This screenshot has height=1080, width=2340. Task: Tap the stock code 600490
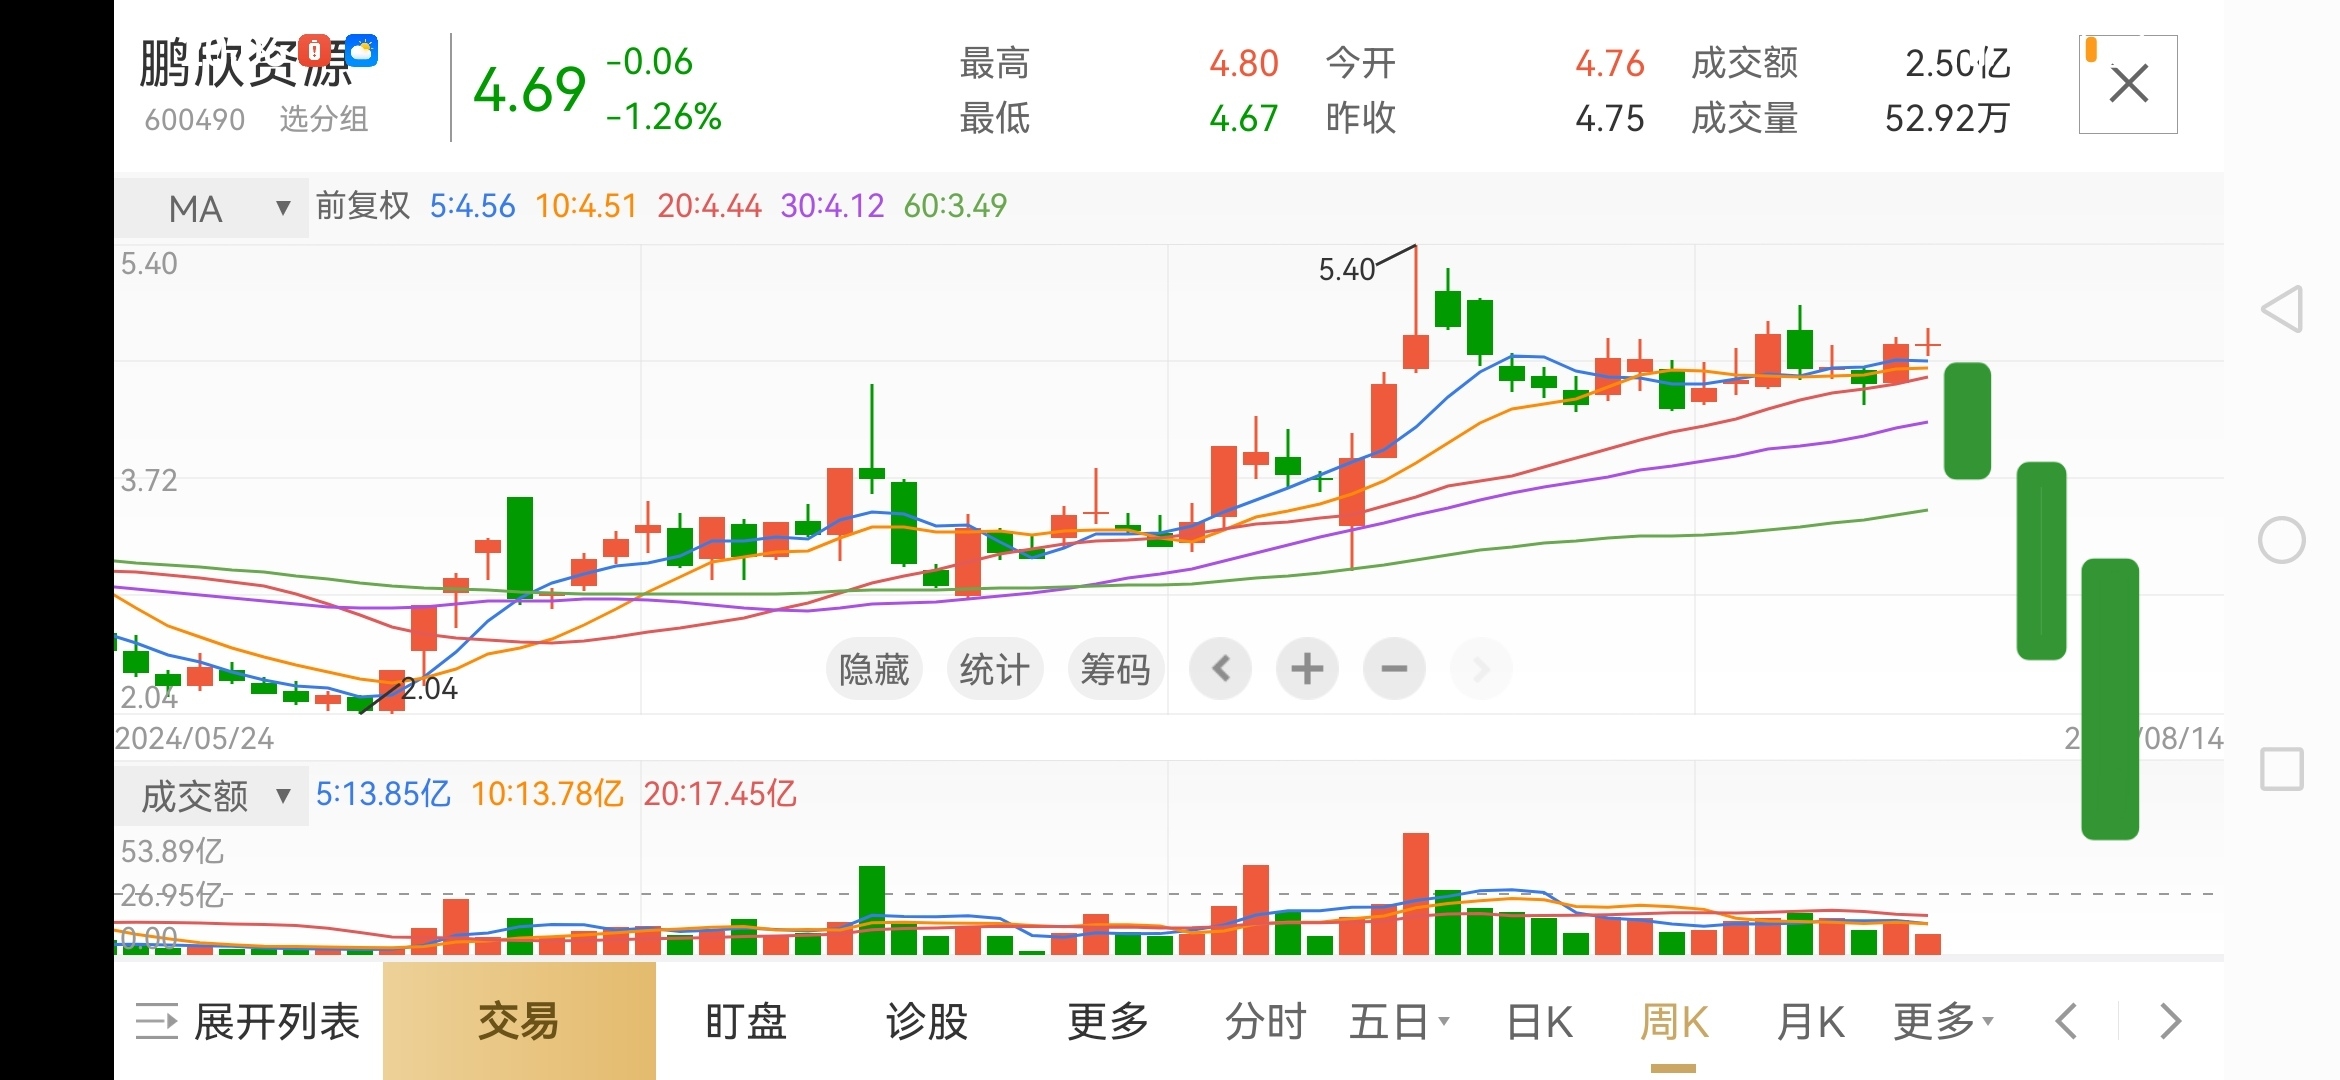click(x=195, y=120)
